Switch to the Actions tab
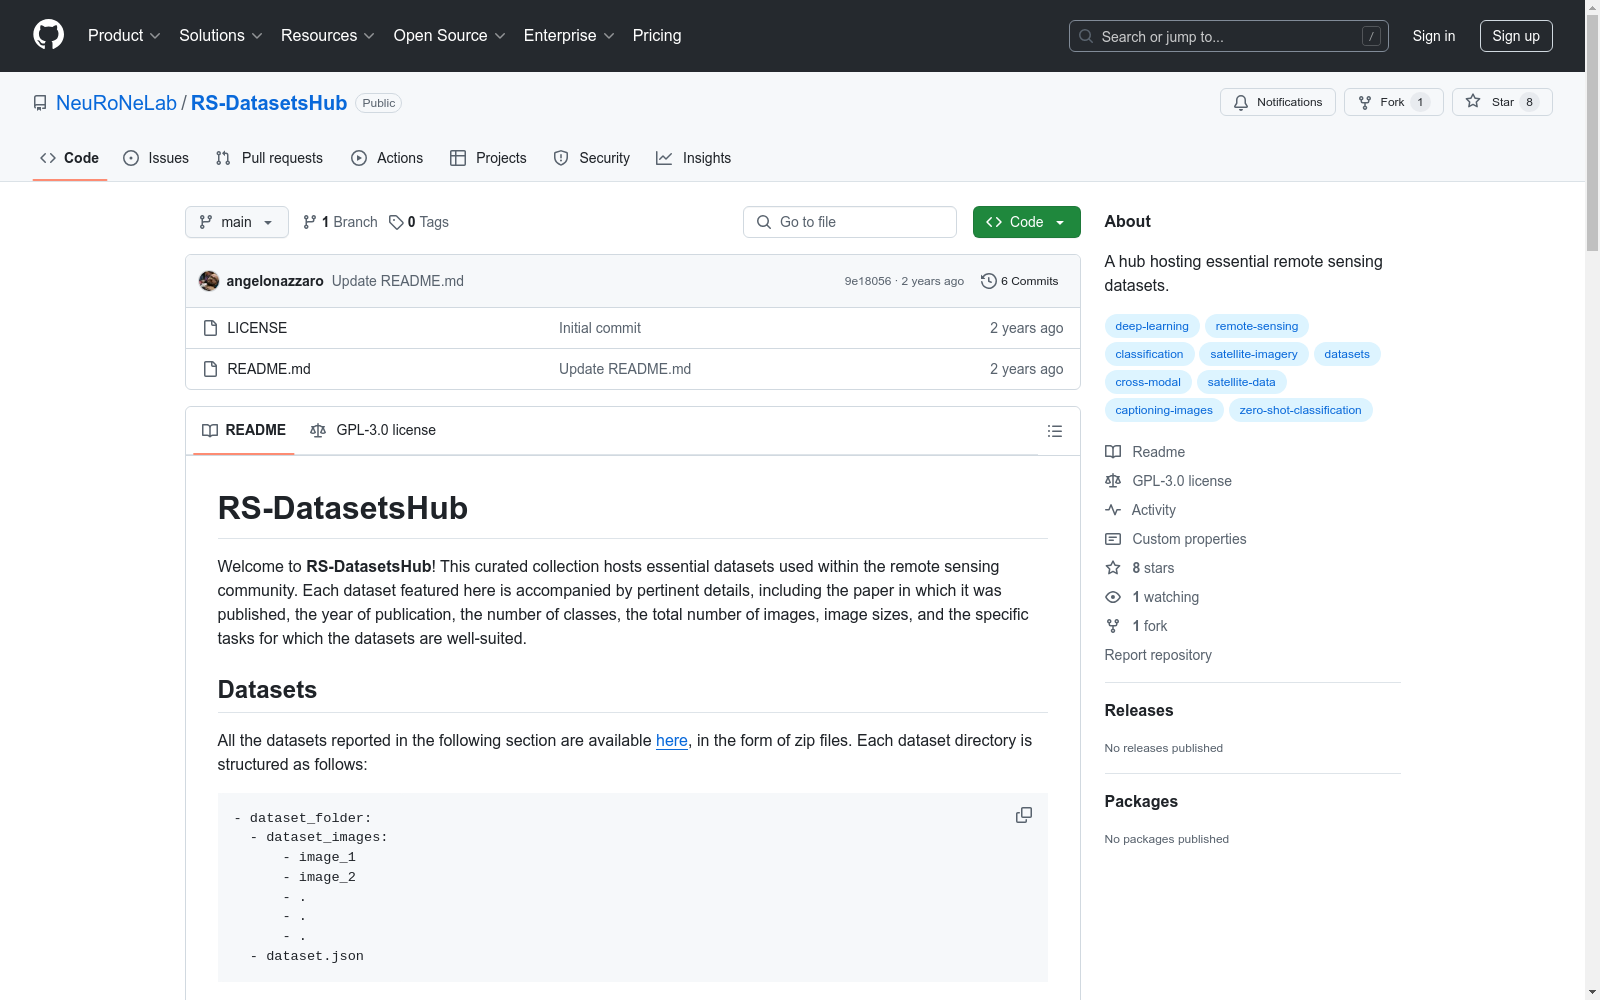 387,158
